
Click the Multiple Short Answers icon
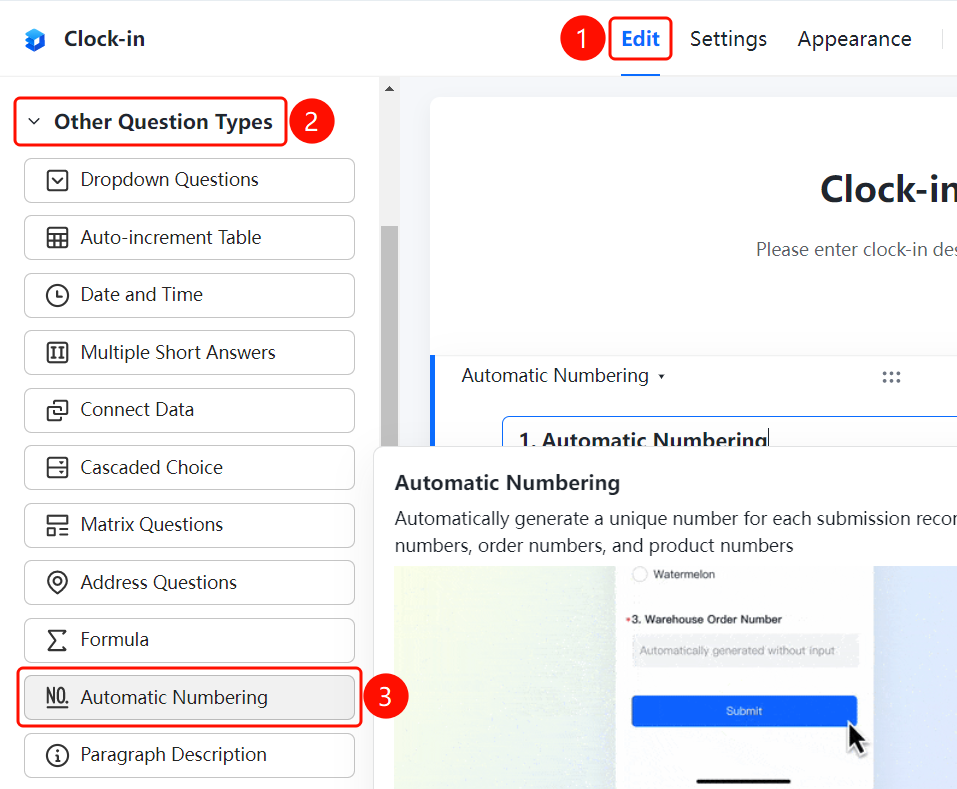pyautogui.click(x=57, y=353)
